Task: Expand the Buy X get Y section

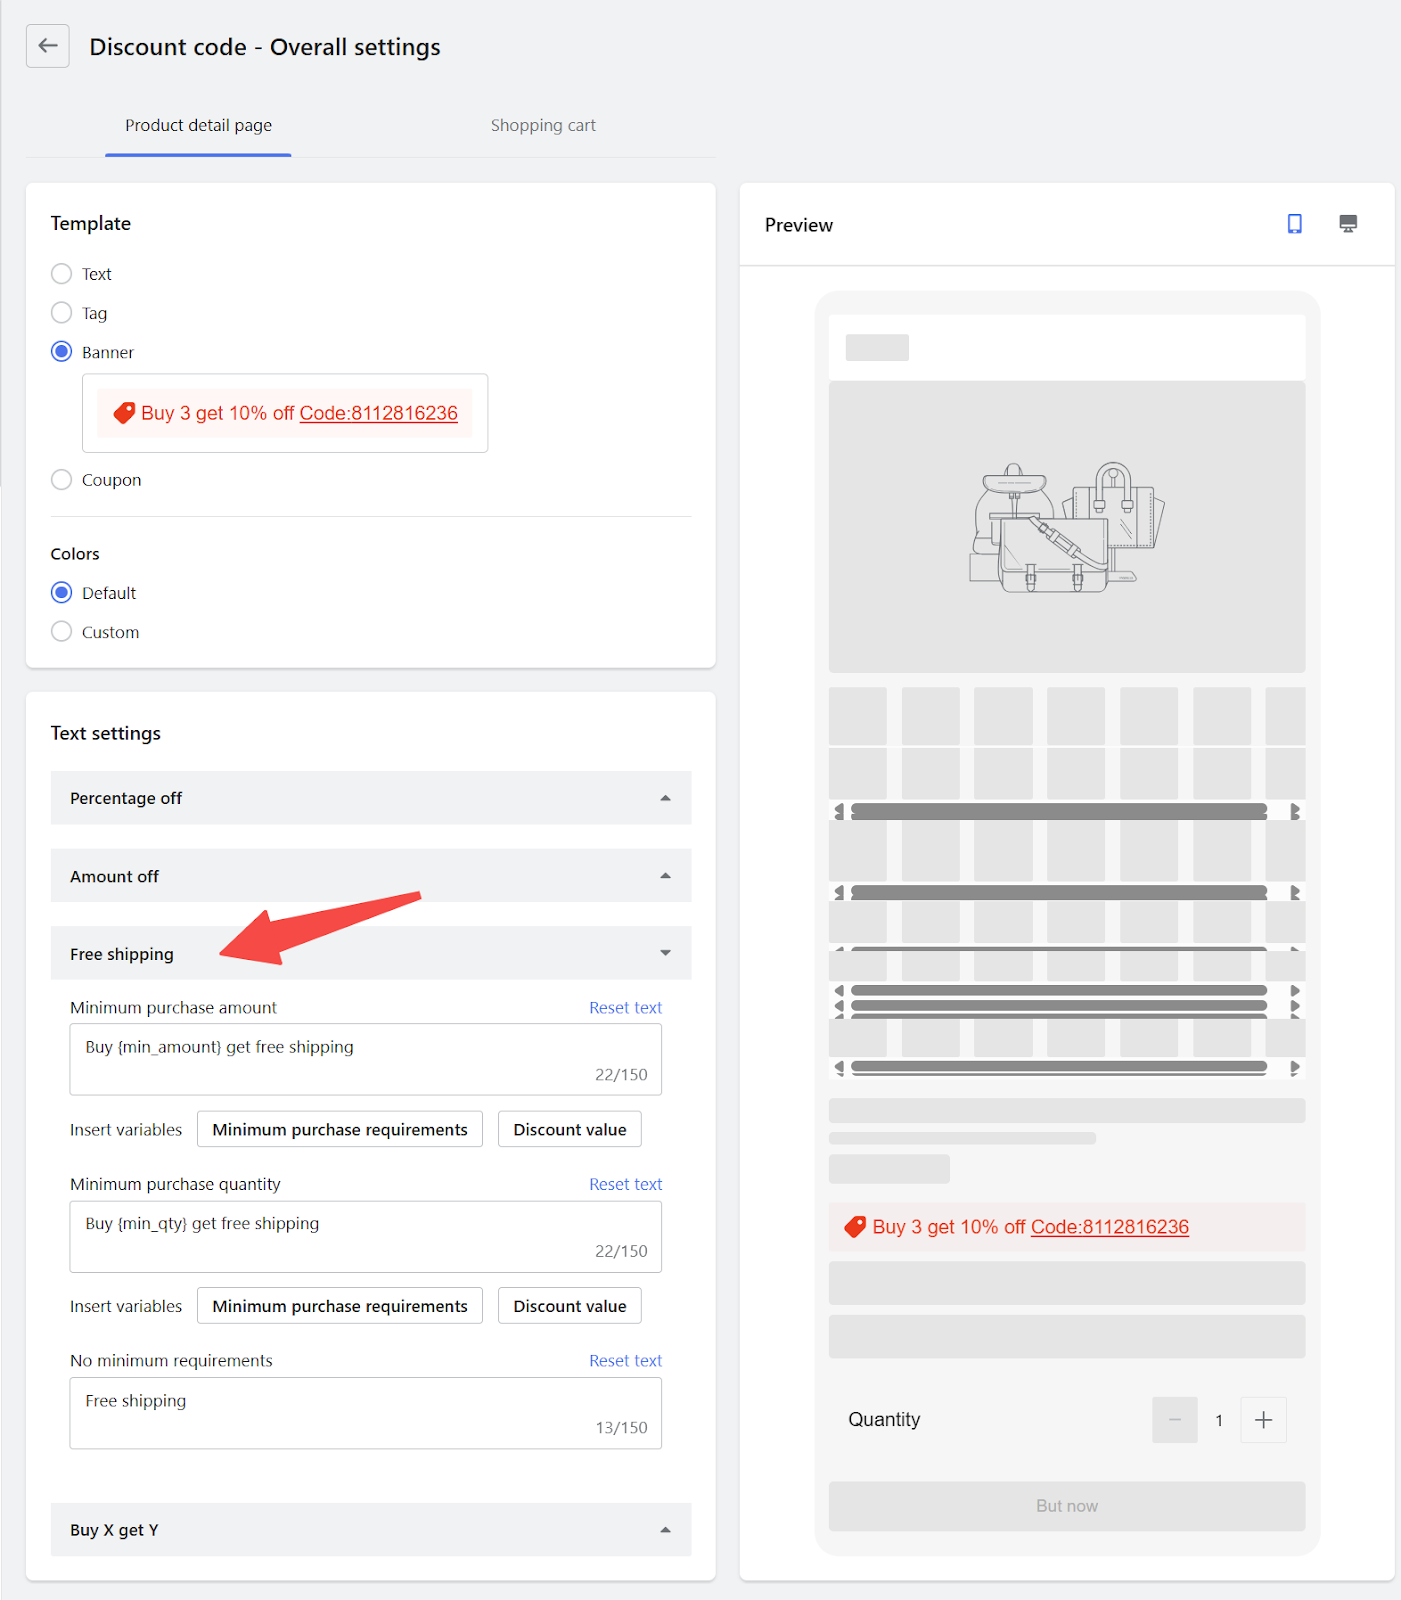Action: point(371,1530)
